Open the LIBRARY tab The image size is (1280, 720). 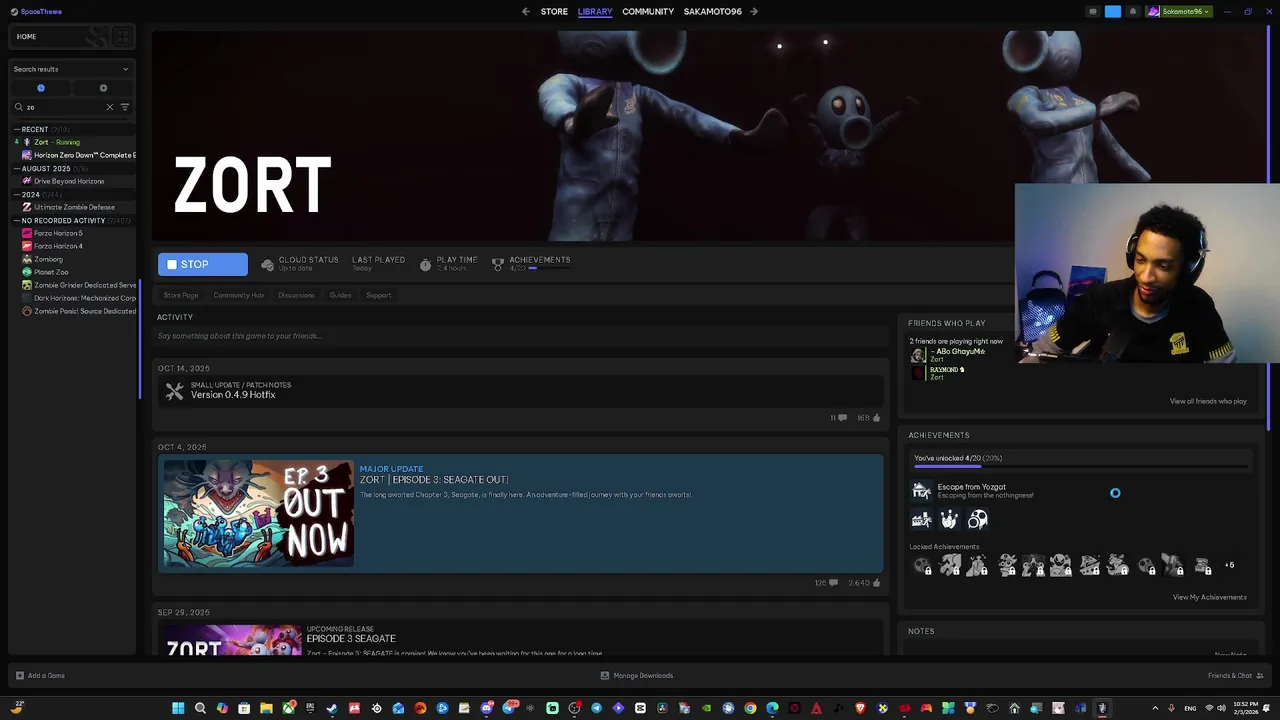pyautogui.click(x=595, y=12)
